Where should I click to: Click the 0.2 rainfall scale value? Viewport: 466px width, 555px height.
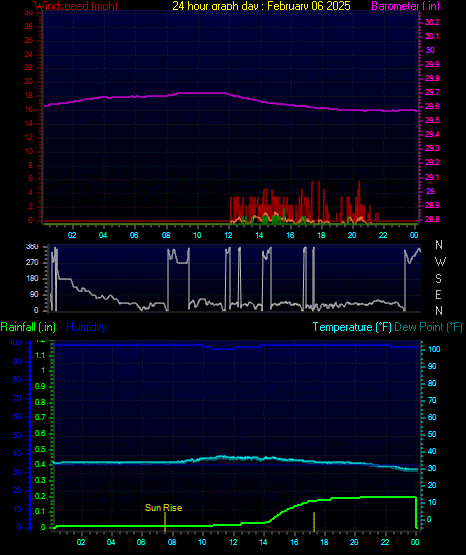tap(40, 496)
